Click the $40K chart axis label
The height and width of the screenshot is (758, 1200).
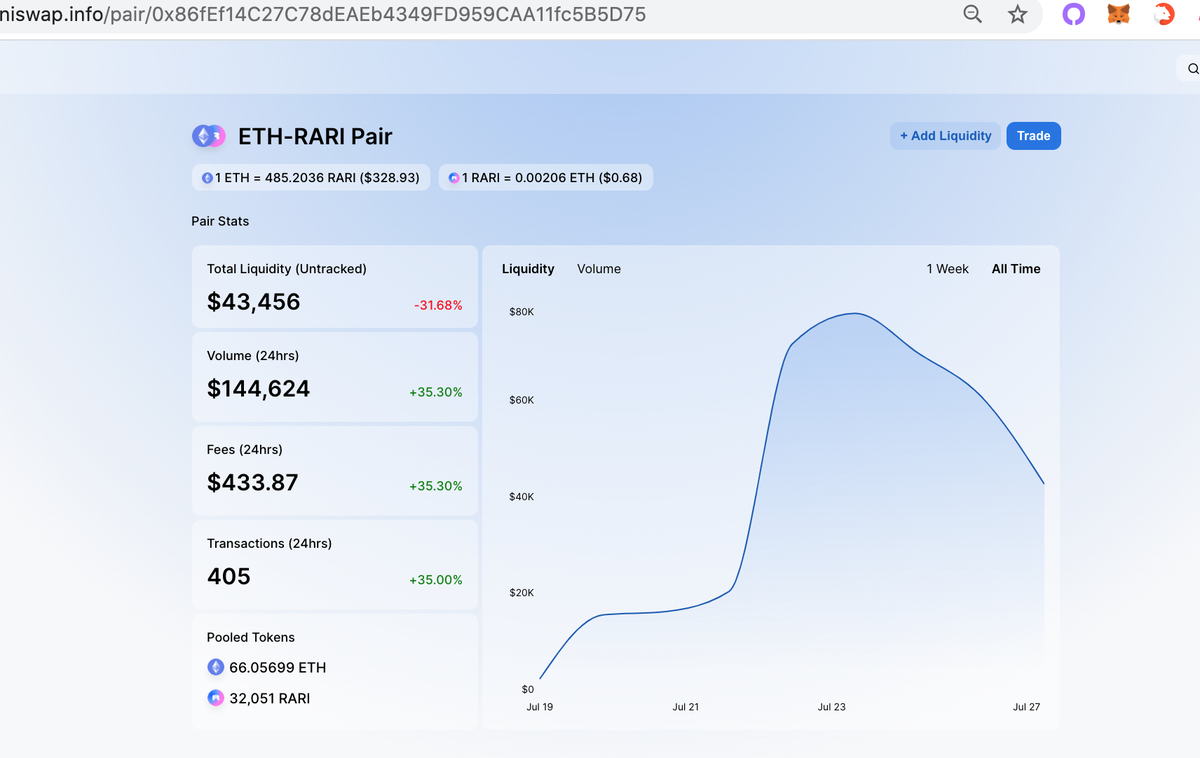click(521, 496)
